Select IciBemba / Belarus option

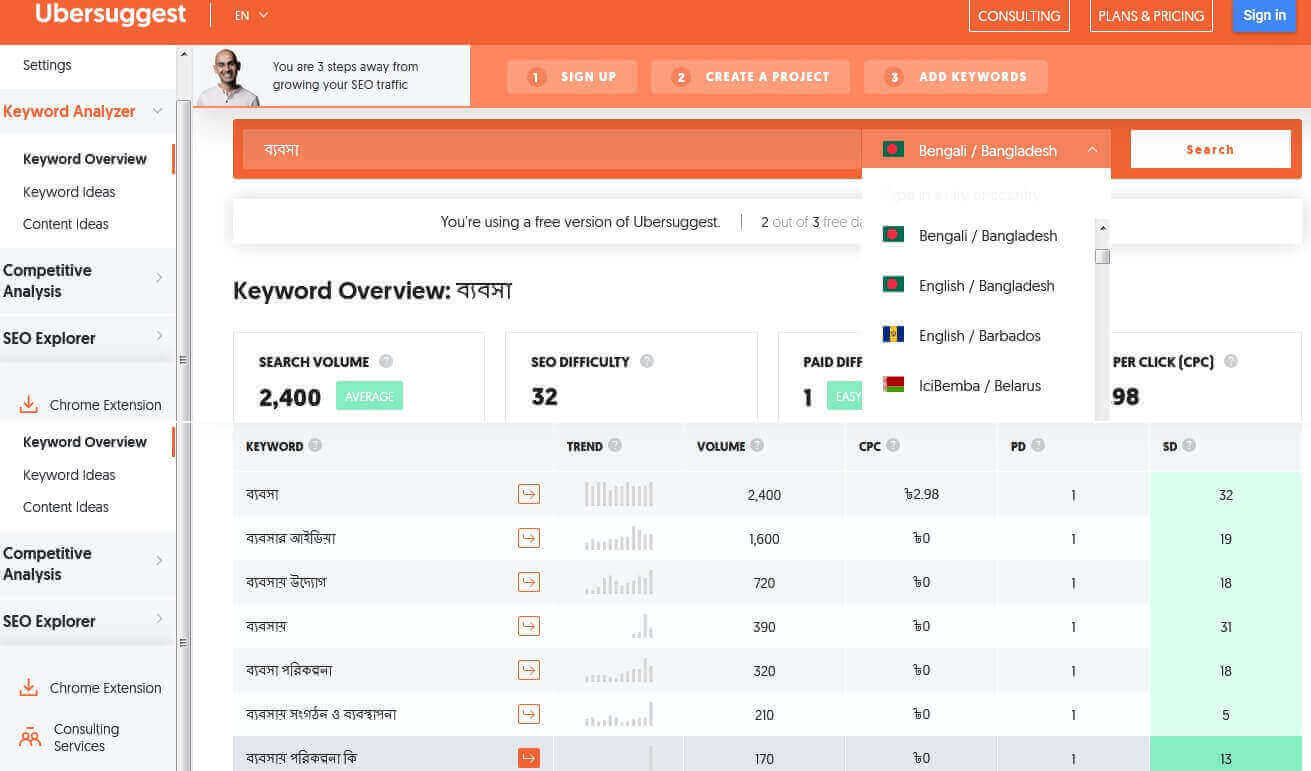(978, 385)
